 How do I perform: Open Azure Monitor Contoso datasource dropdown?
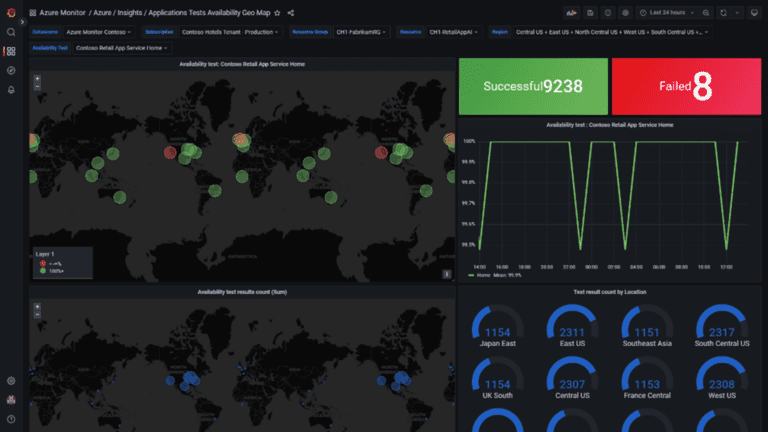[x=98, y=32]
